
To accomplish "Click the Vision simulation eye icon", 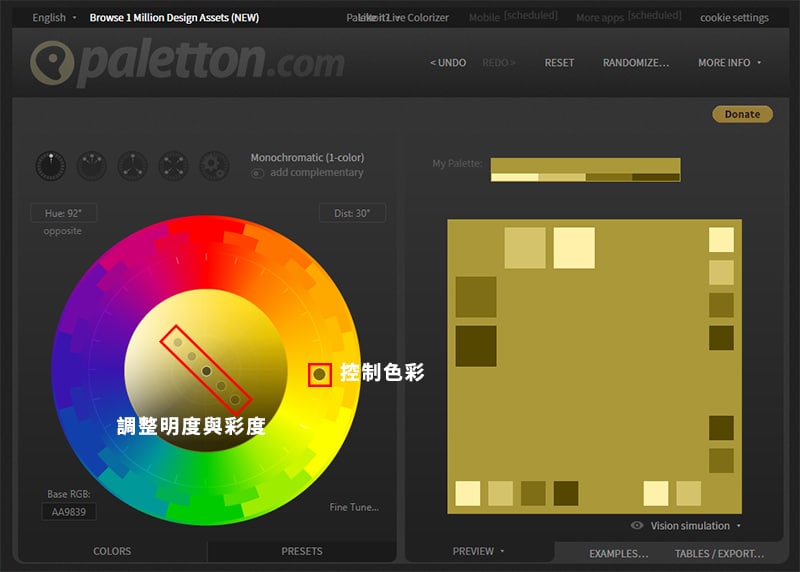I will [x=637, y=525].
